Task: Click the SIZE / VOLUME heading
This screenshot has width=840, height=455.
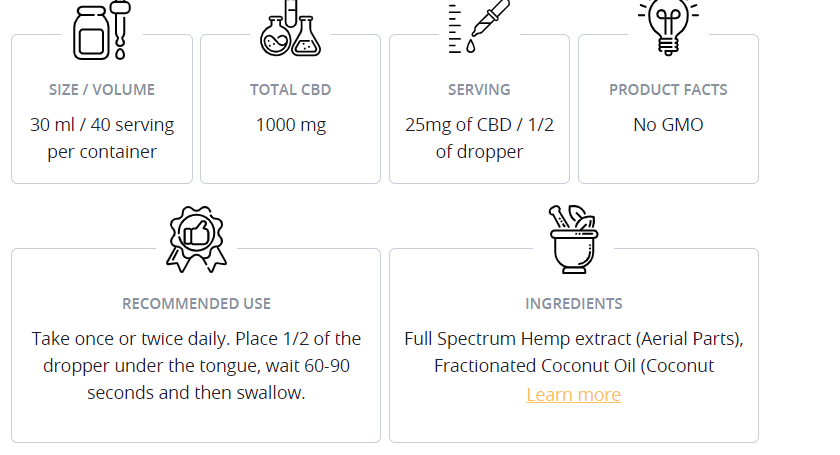Action: [x=102, y=90]
